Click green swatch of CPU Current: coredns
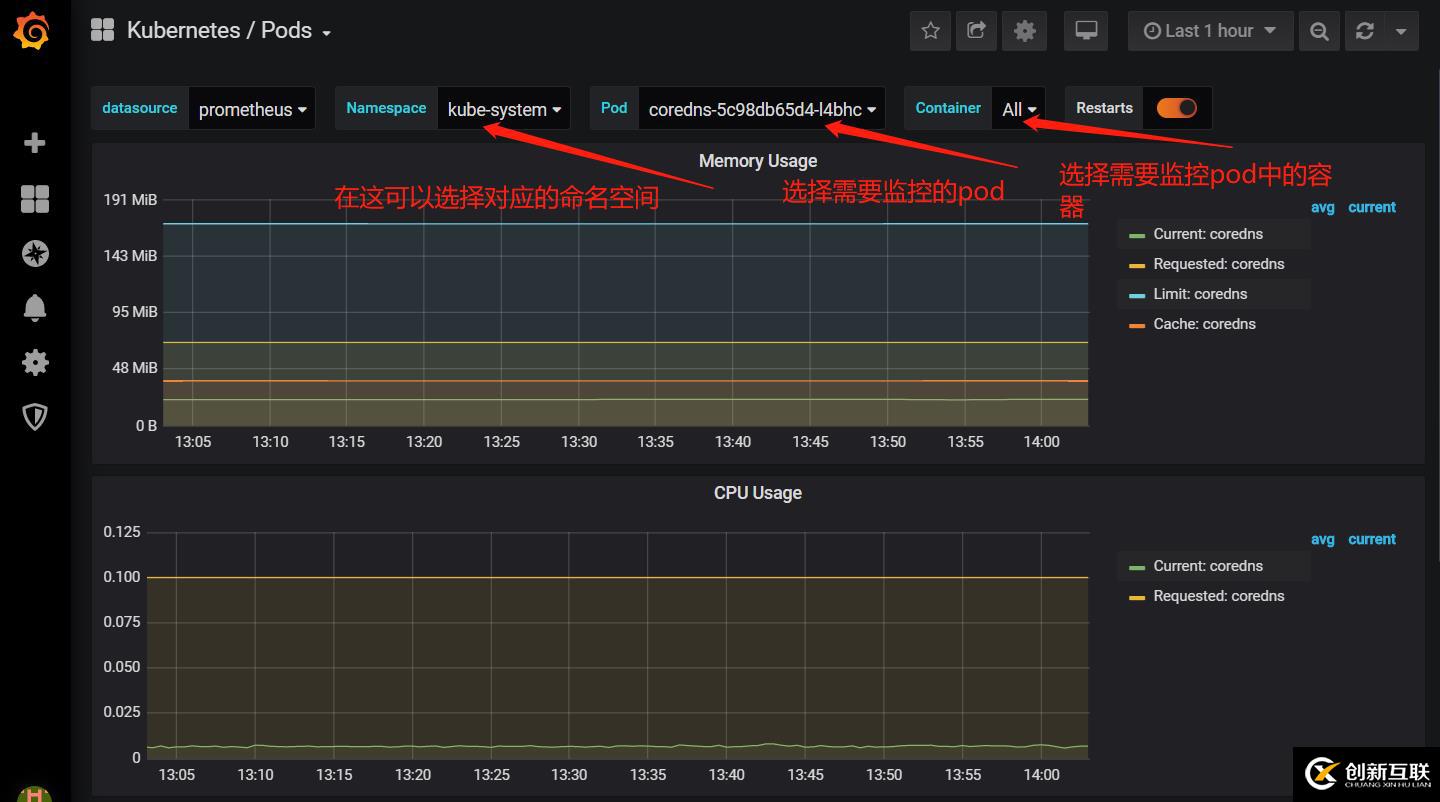Viewport: 1440px width, 802px height. click(x=1136, y=567)
